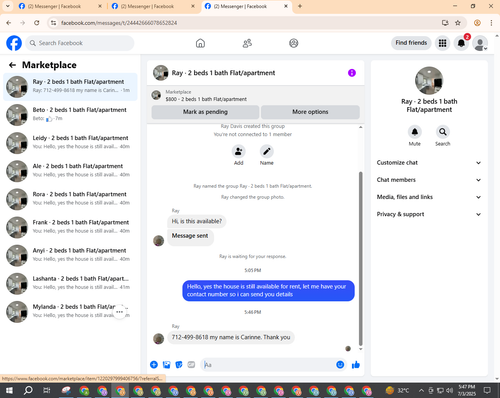This screenshot has height=398, width=500.
Task: Click the browser address bar URL
Action: (x=119, y=23)
